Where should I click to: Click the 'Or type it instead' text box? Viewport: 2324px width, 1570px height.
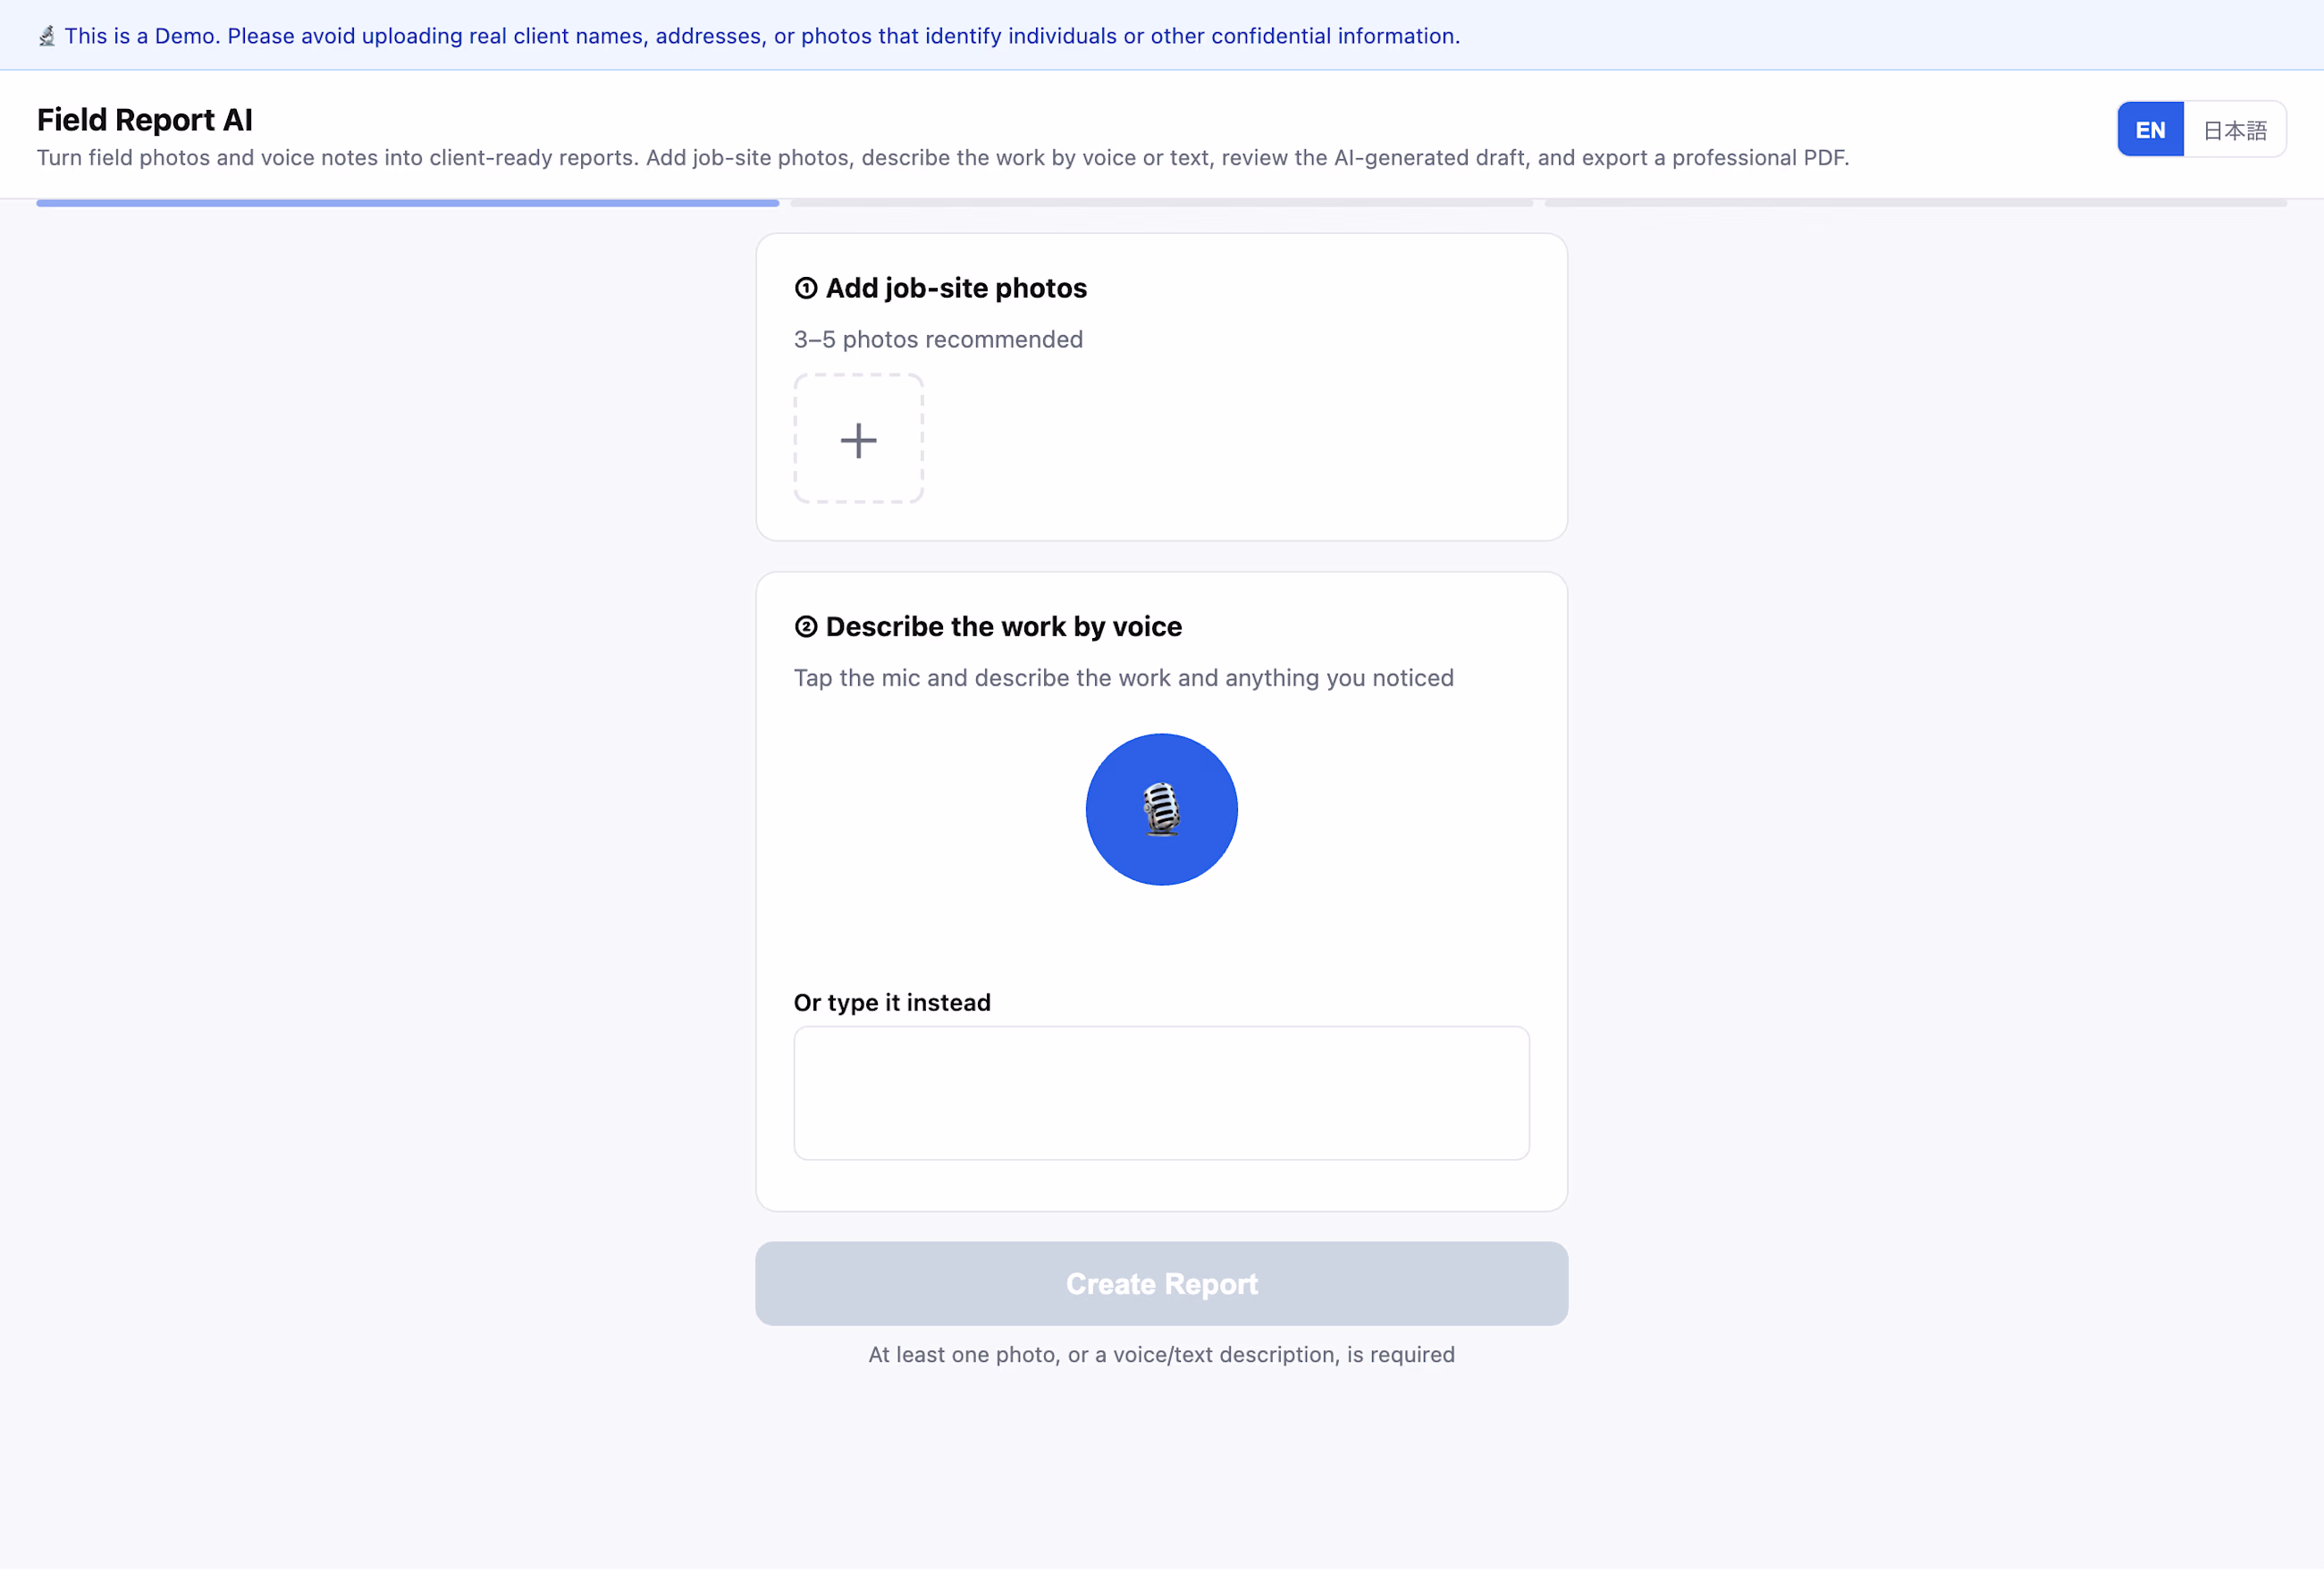point(1161,1093)
